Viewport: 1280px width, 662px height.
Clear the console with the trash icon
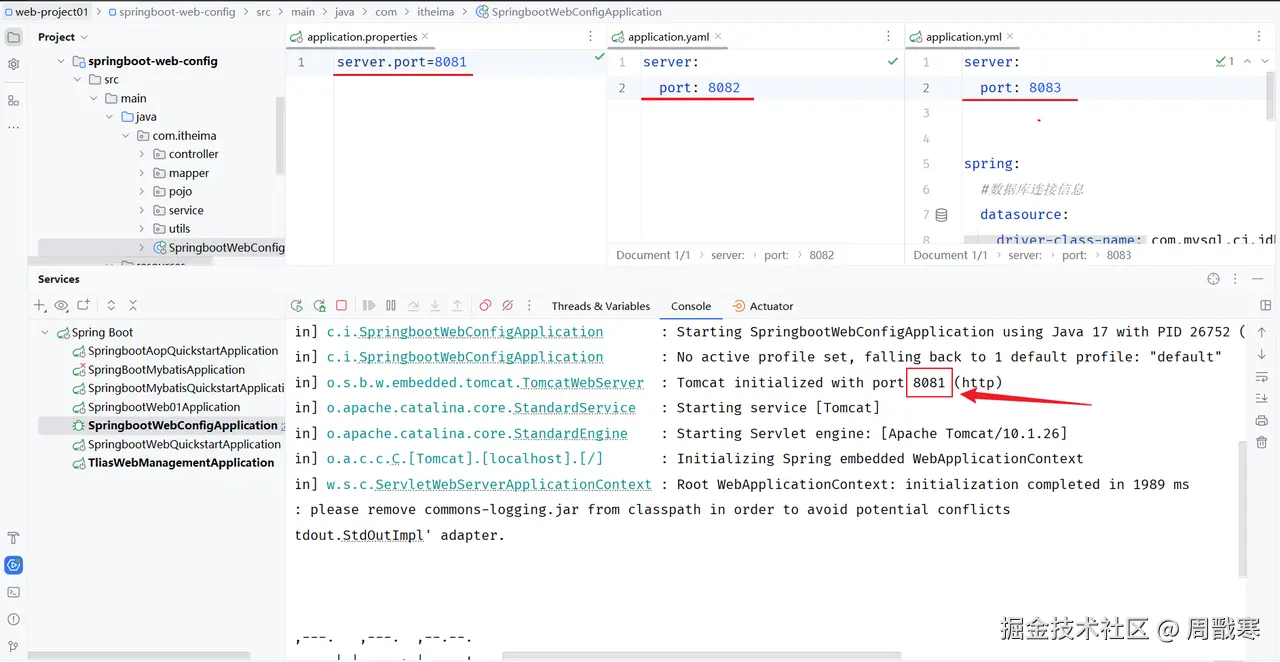coord(1262,442)
